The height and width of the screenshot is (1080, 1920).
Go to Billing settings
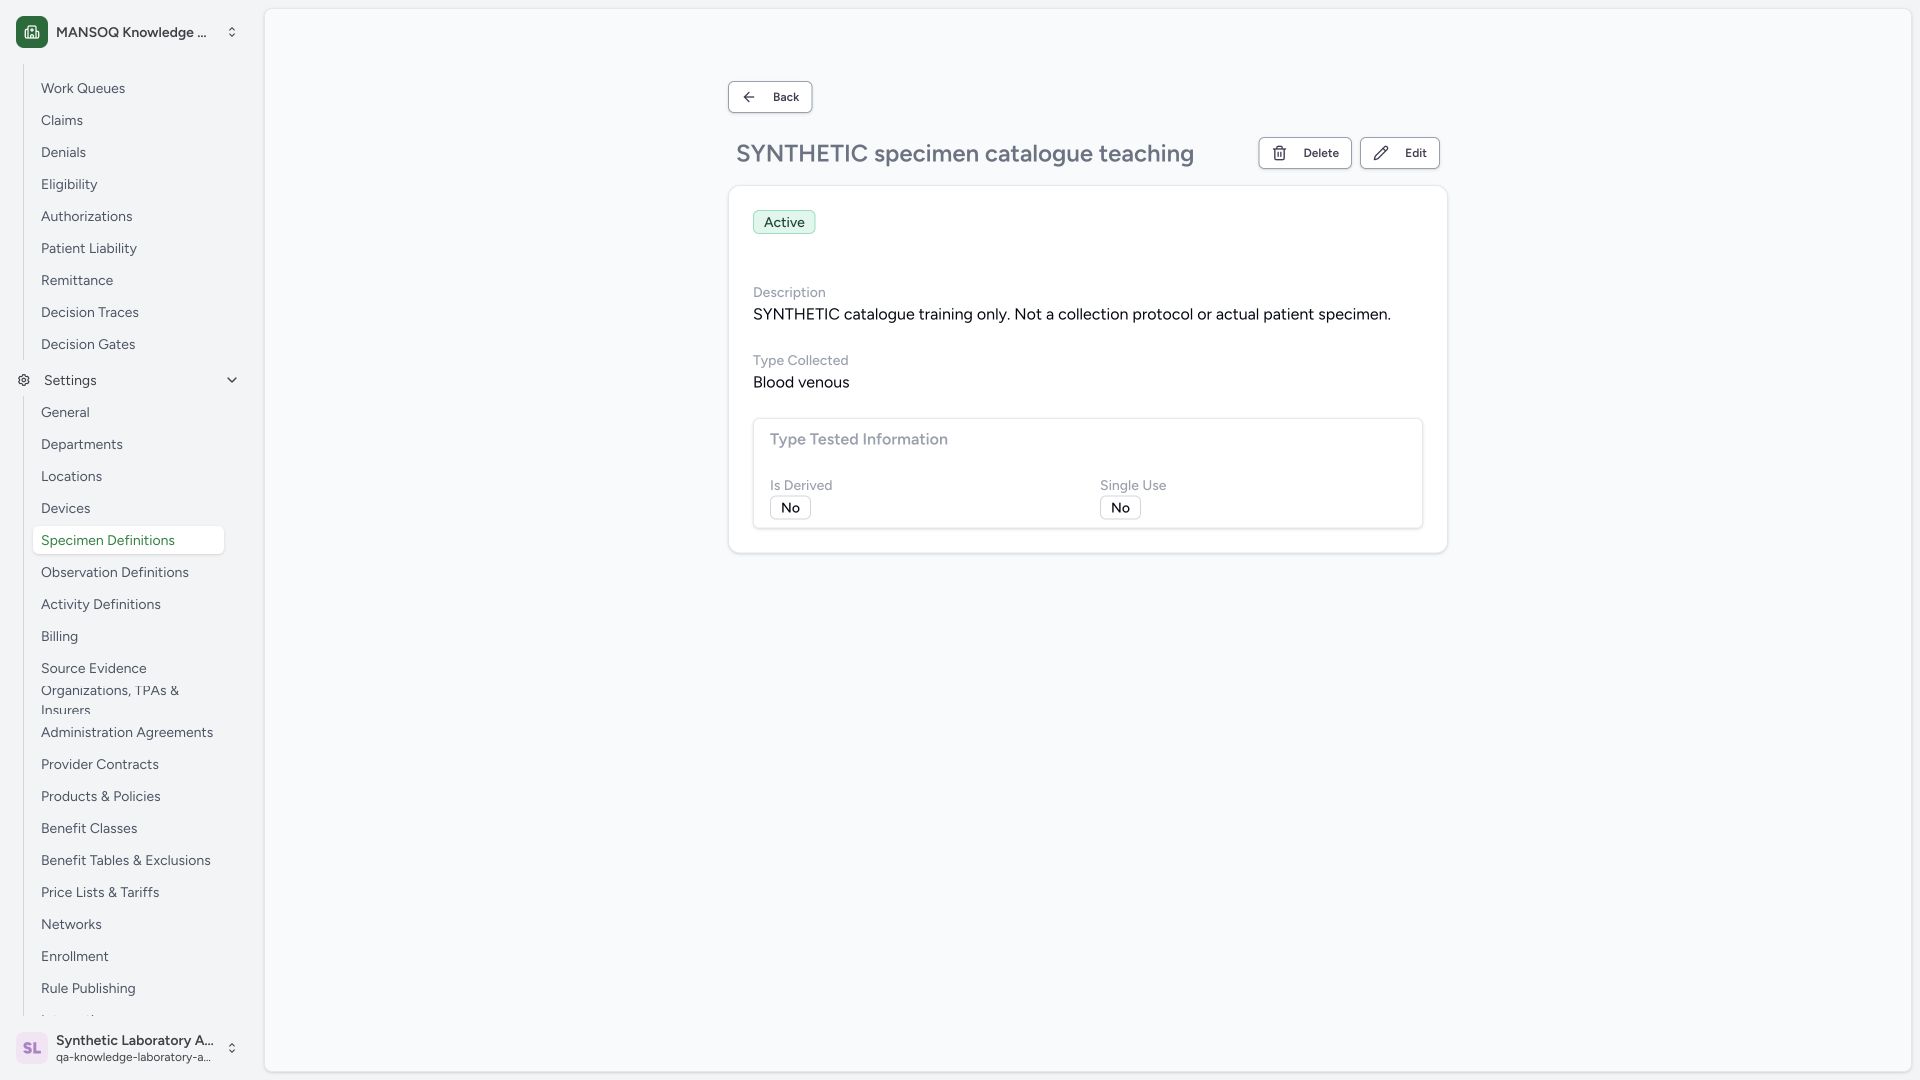(x=128, y=636)
